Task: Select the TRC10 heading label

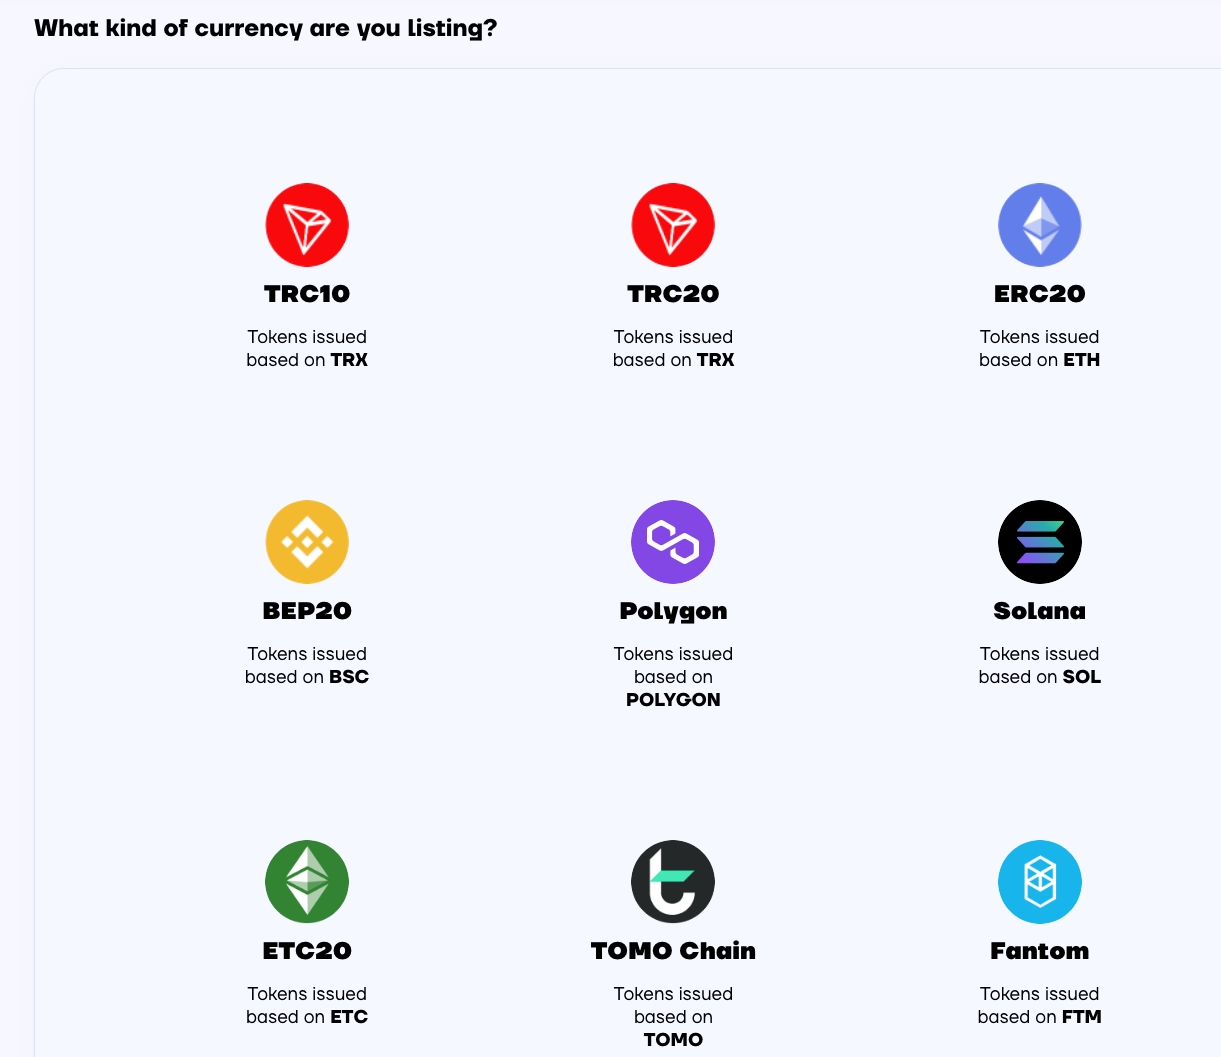Action: 307,294
